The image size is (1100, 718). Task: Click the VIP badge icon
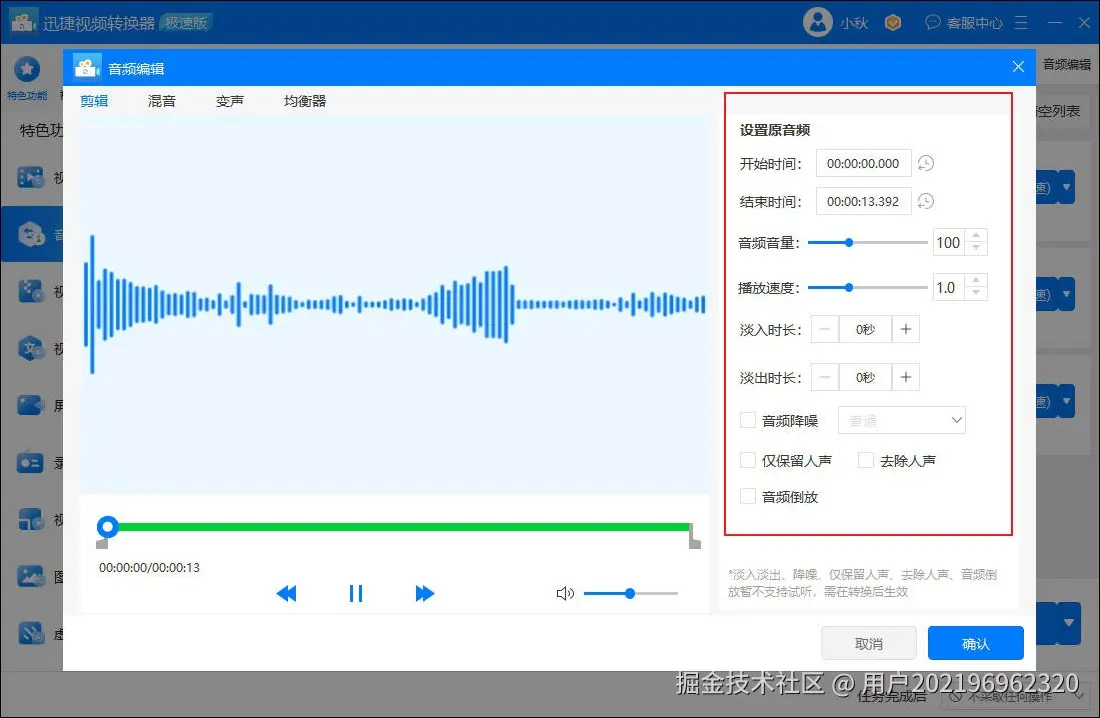[892, 23]
